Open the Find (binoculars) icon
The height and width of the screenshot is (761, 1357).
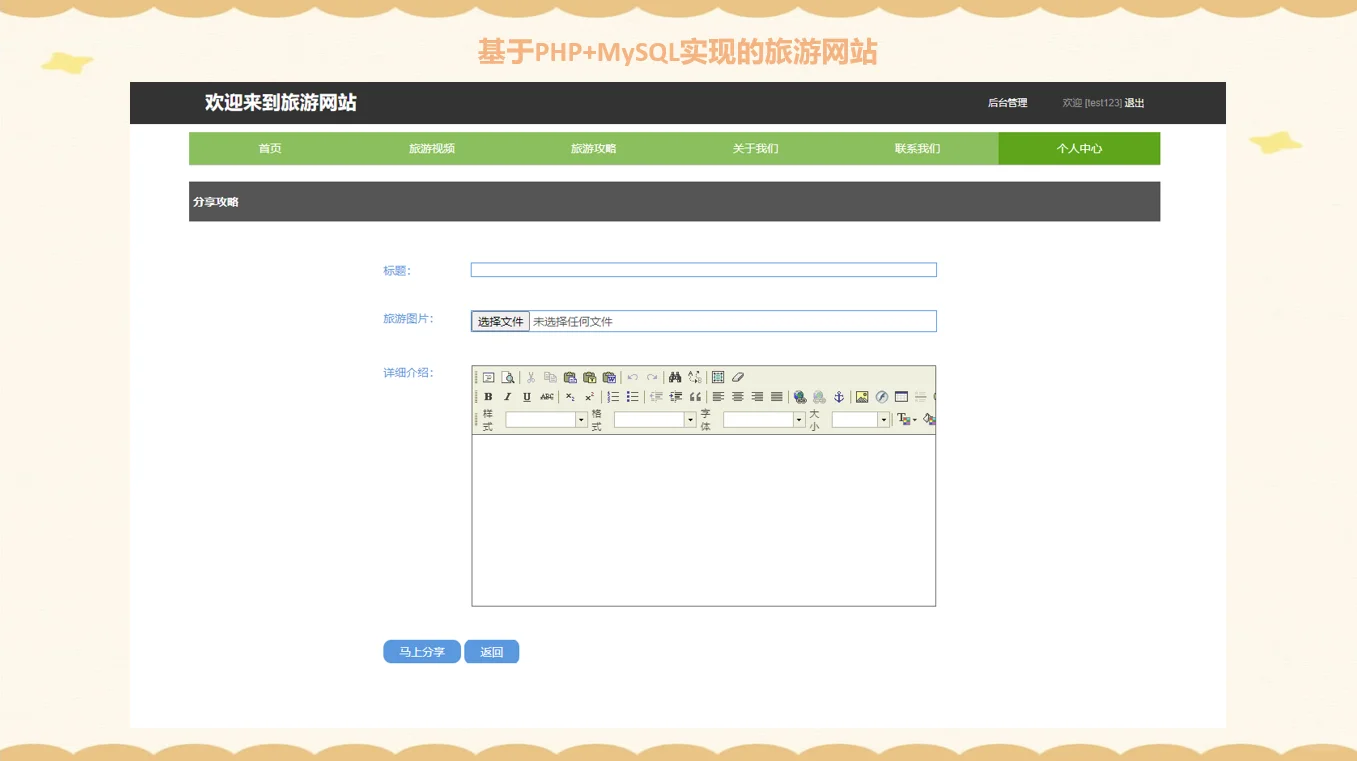(x=675, y=378)
